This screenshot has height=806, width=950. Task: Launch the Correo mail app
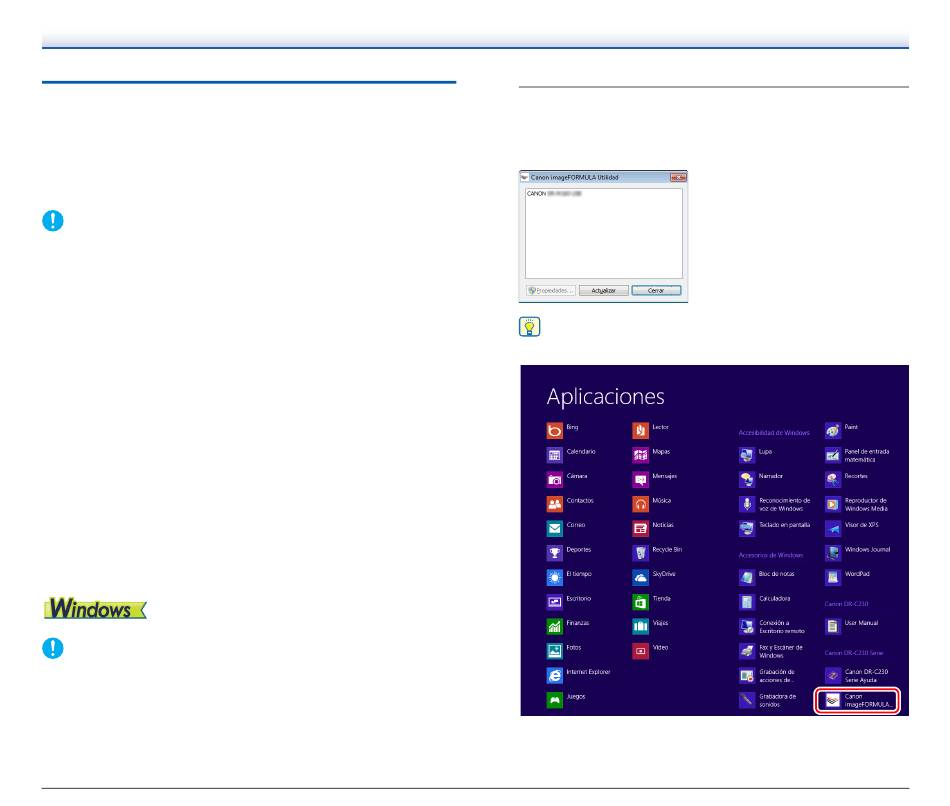point(566,528)
